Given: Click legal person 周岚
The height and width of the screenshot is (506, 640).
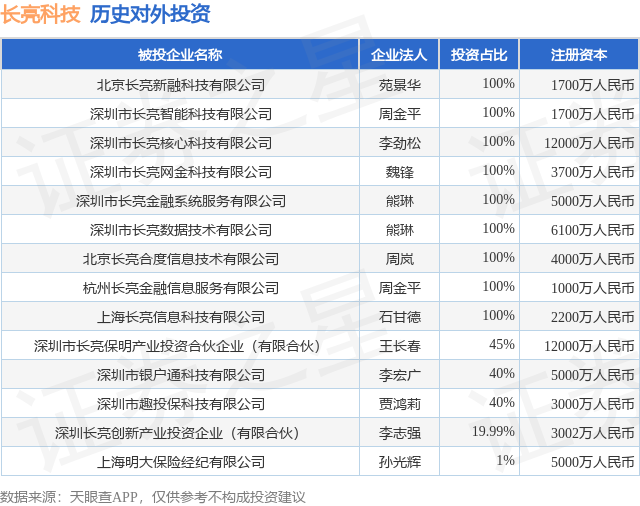Looking at the screenshot, I should coord(400,259).
